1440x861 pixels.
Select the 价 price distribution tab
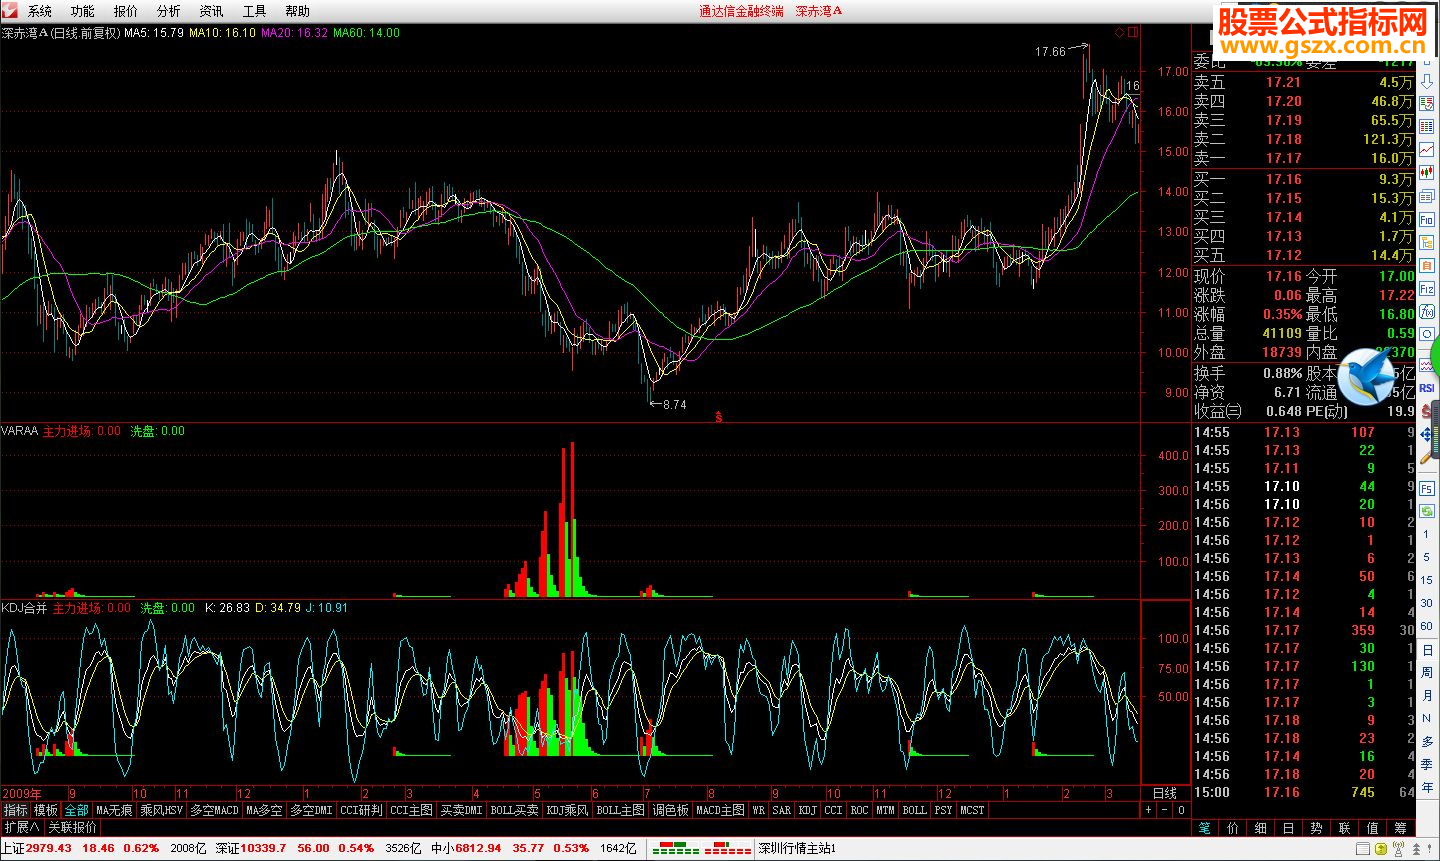coord(1232,828)
